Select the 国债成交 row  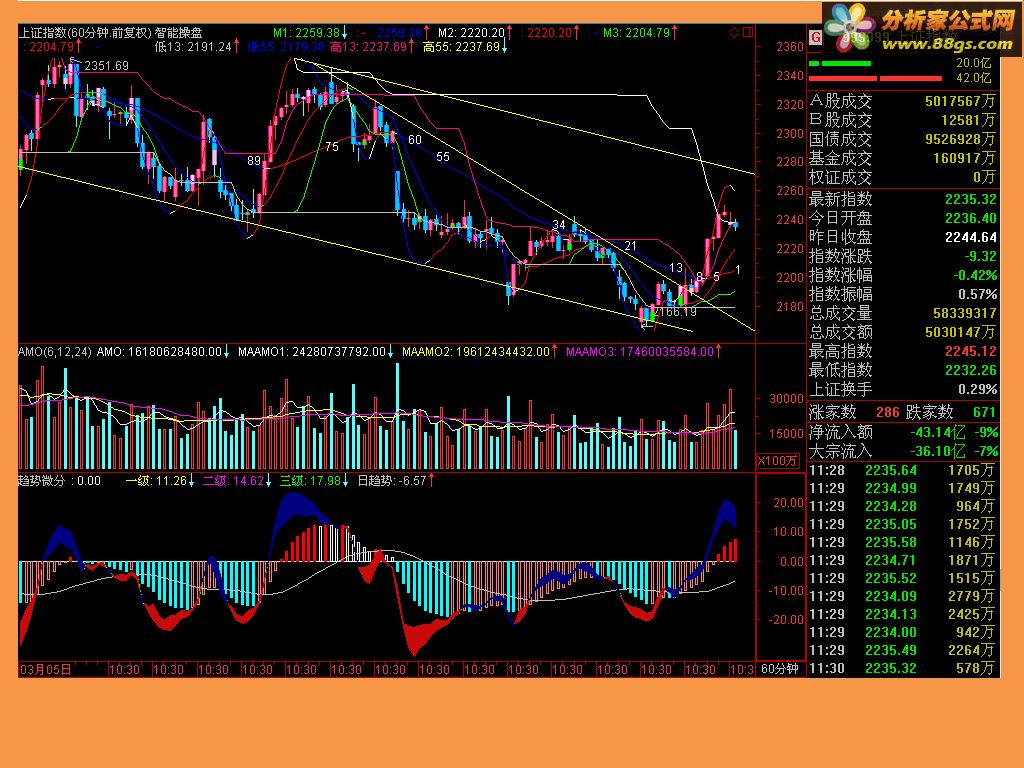[x=903, y=139]
